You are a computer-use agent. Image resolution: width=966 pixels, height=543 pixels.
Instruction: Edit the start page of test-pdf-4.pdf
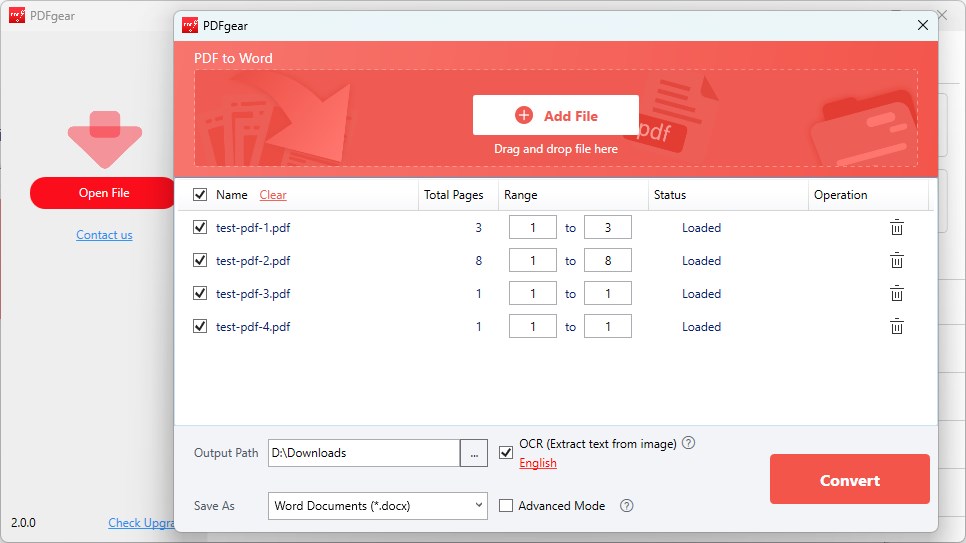533,327
